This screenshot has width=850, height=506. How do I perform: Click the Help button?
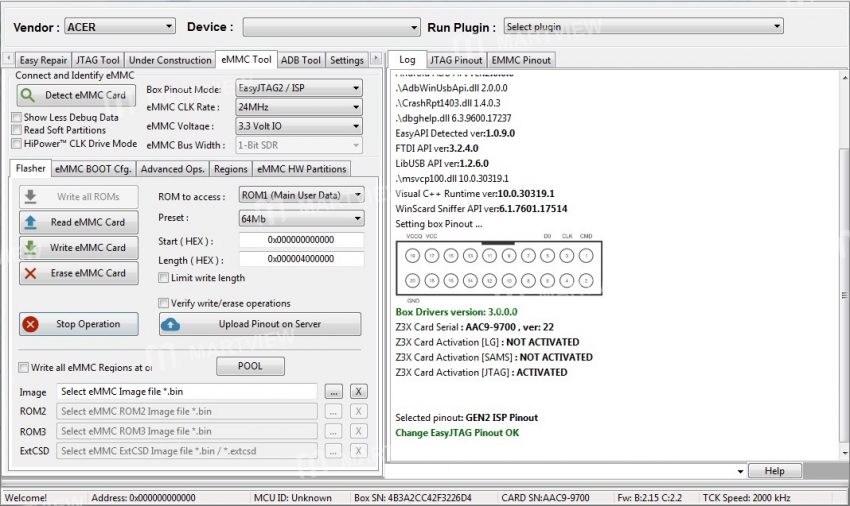774,471
